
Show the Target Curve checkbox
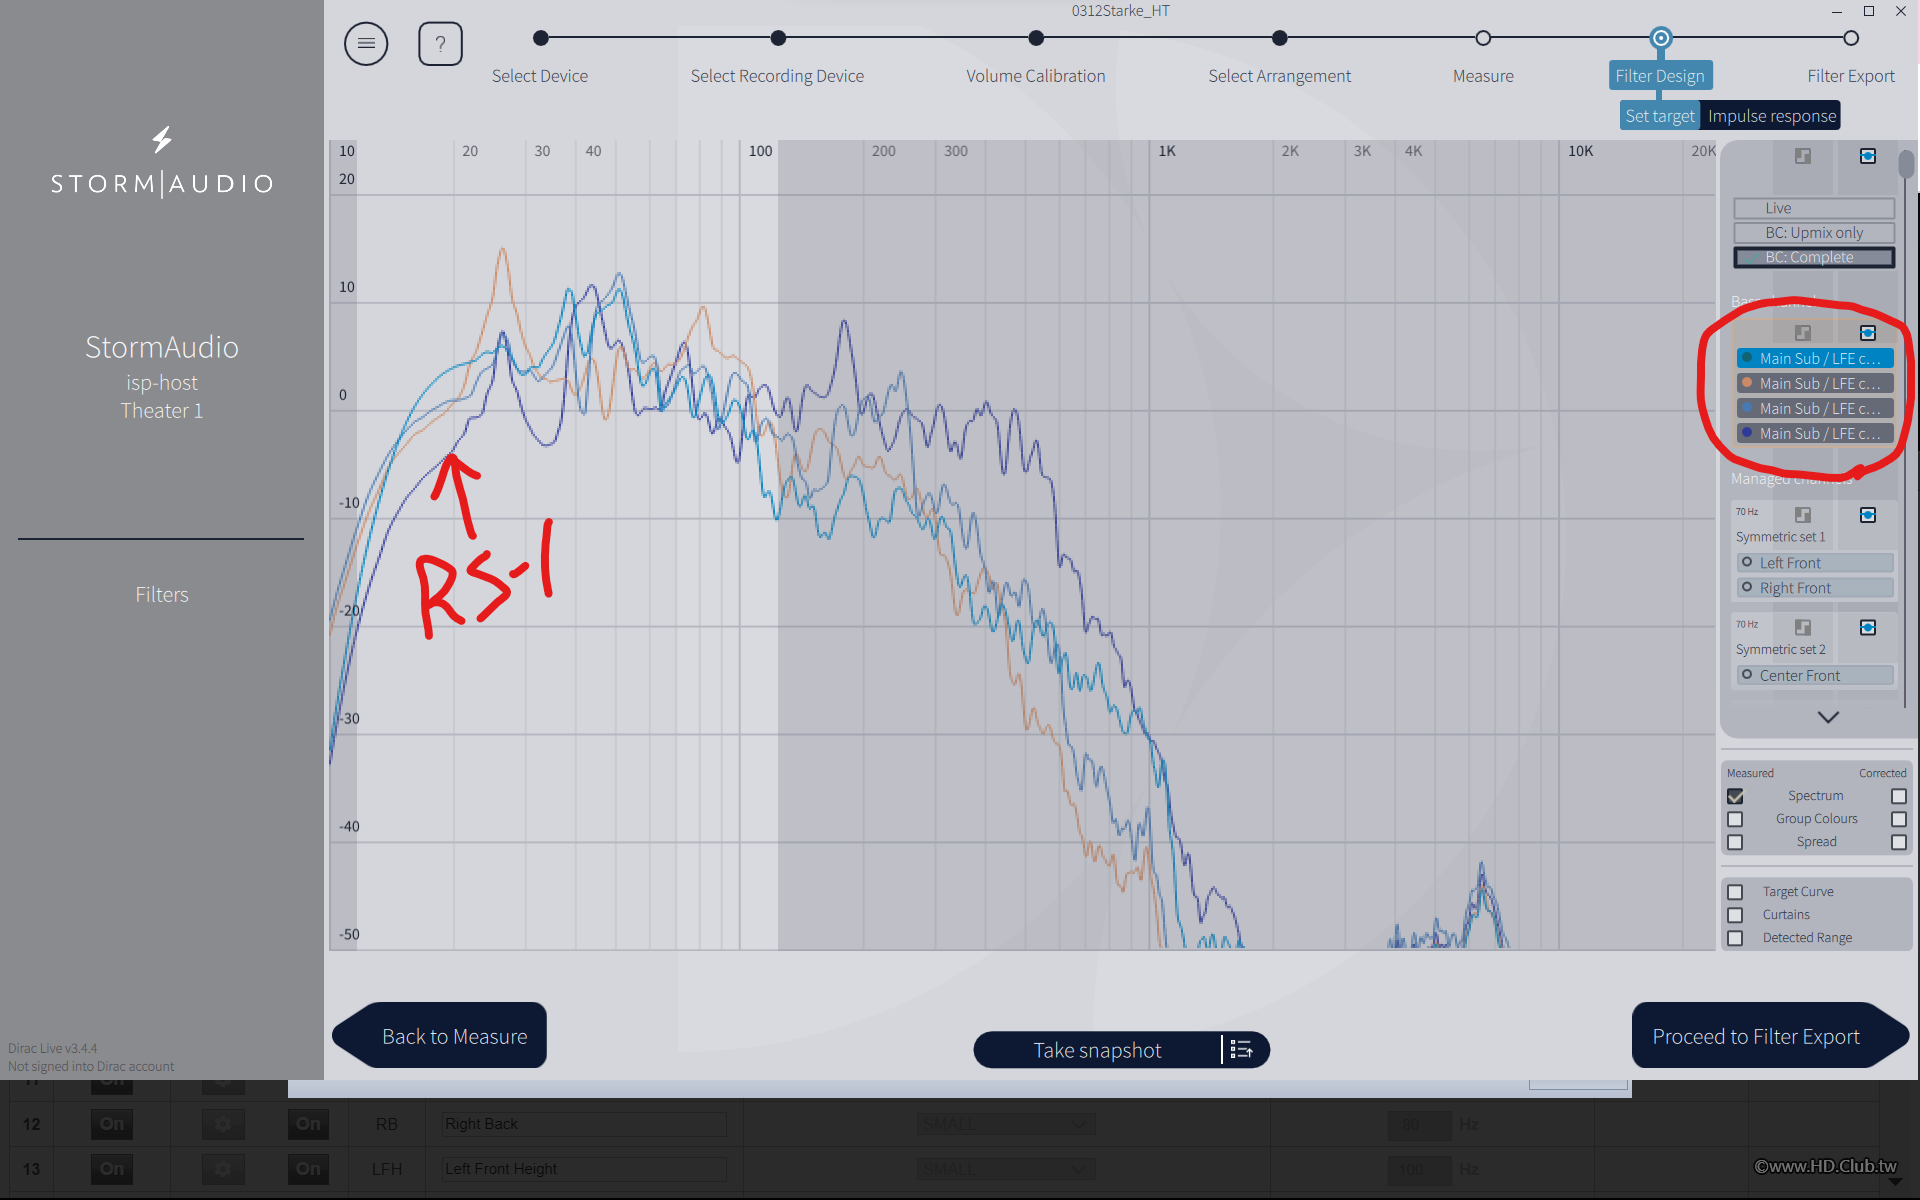tap(1735, 892)
